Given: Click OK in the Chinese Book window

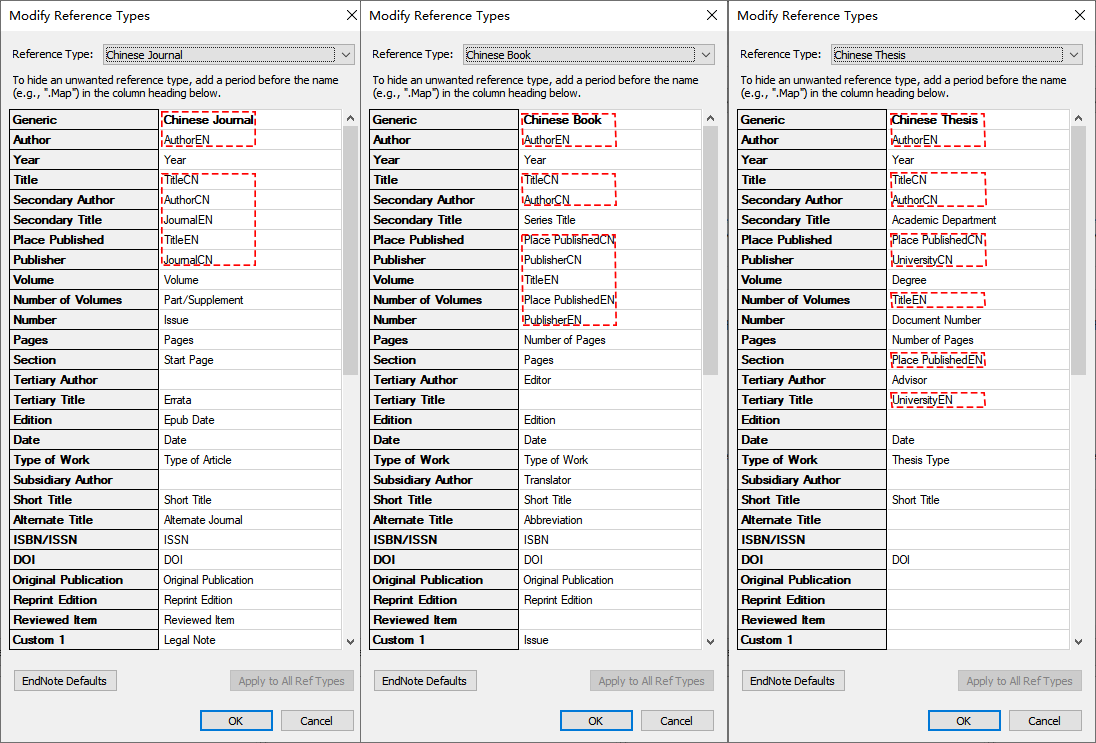Looking at the screenshot, I should (x=596, y=721).
